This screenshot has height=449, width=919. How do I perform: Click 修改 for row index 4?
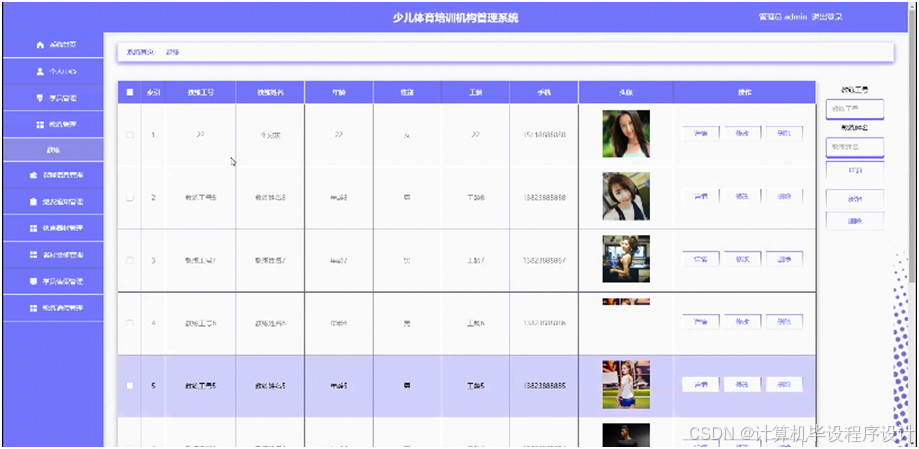pos(743,322)
